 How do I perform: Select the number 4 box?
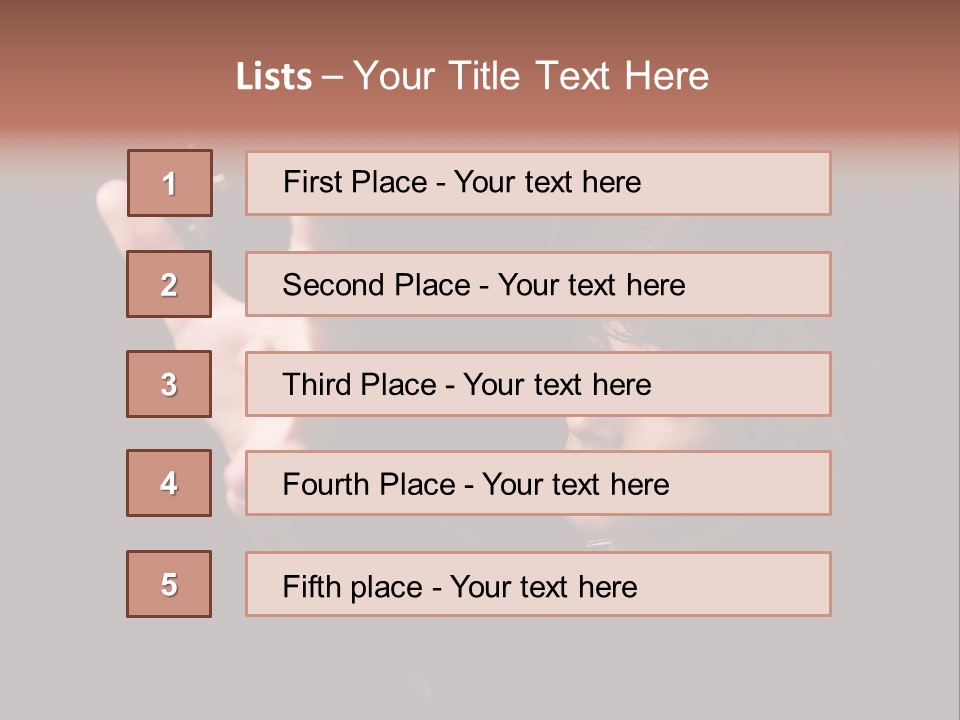(x=169, y=483)
